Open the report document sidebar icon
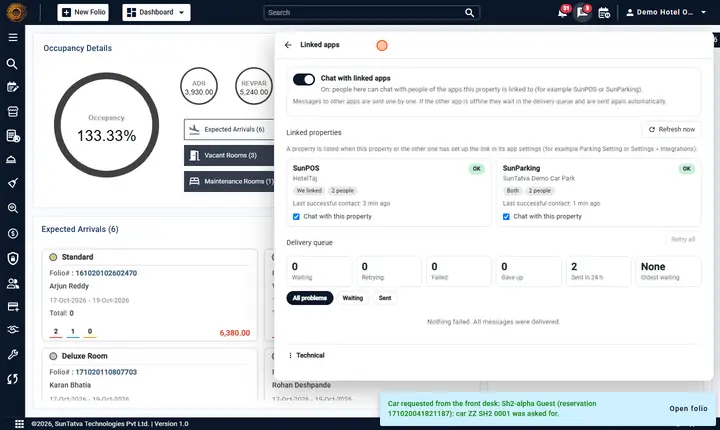 tap(13, 136)
